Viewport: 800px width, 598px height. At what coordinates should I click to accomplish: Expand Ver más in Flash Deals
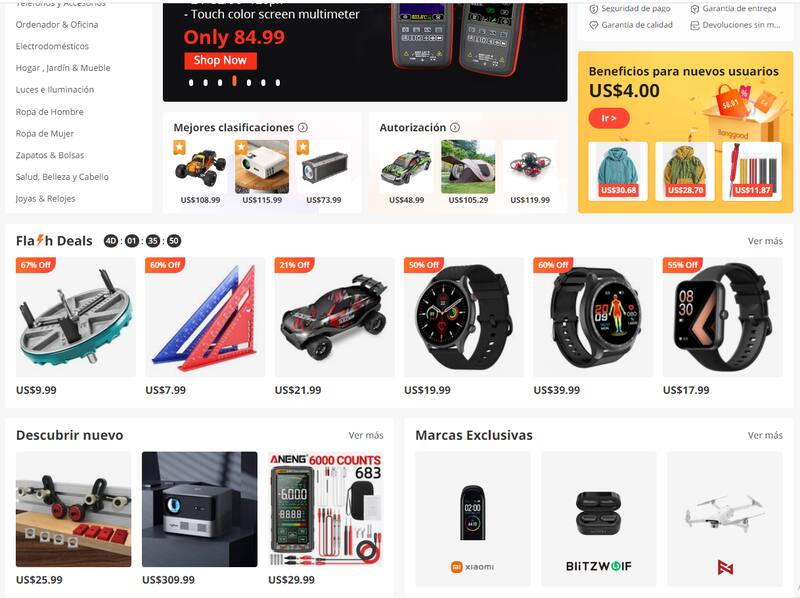765,241
